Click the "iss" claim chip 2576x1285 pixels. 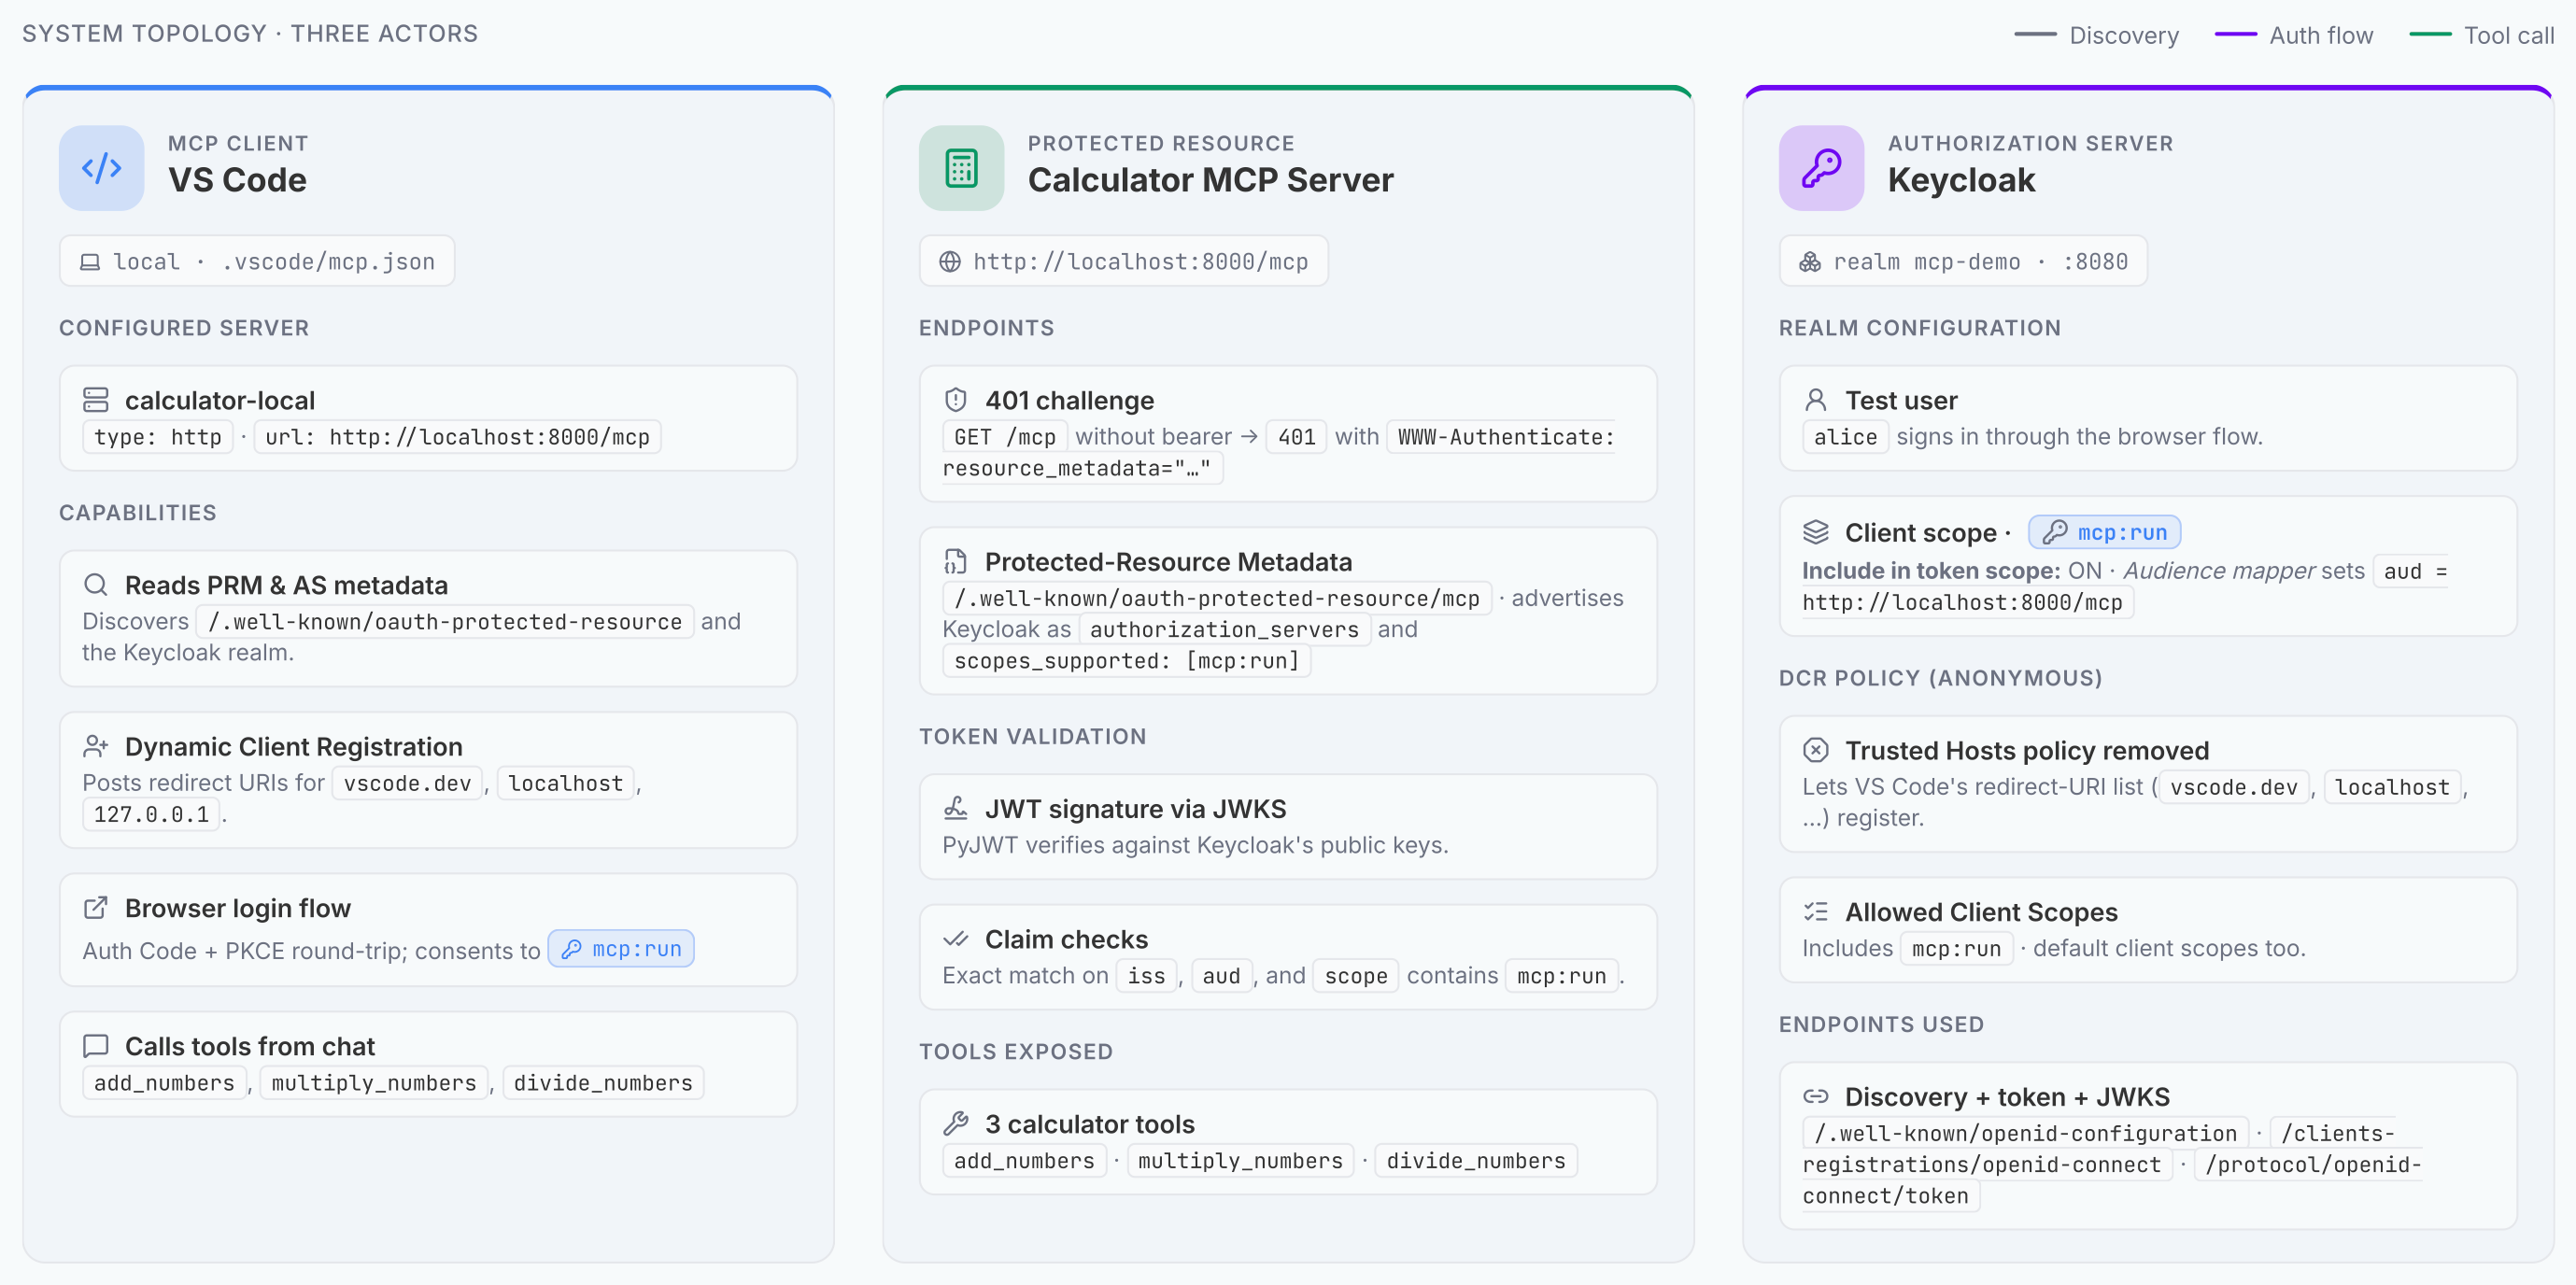(1146, 976)
